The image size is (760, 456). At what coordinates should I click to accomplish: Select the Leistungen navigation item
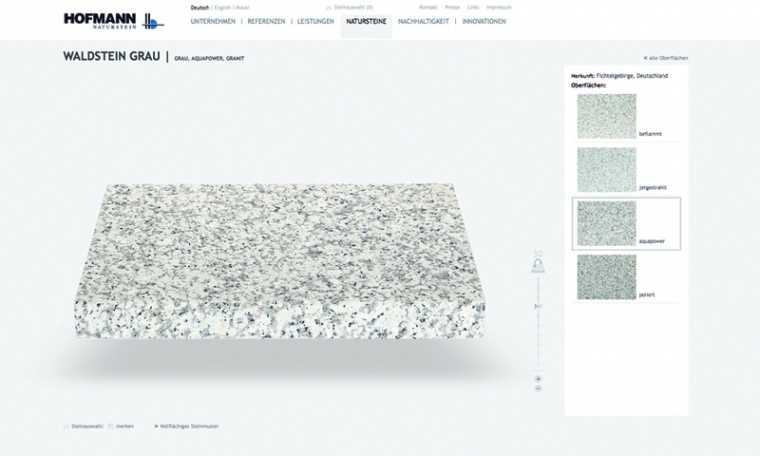point(315,21)
